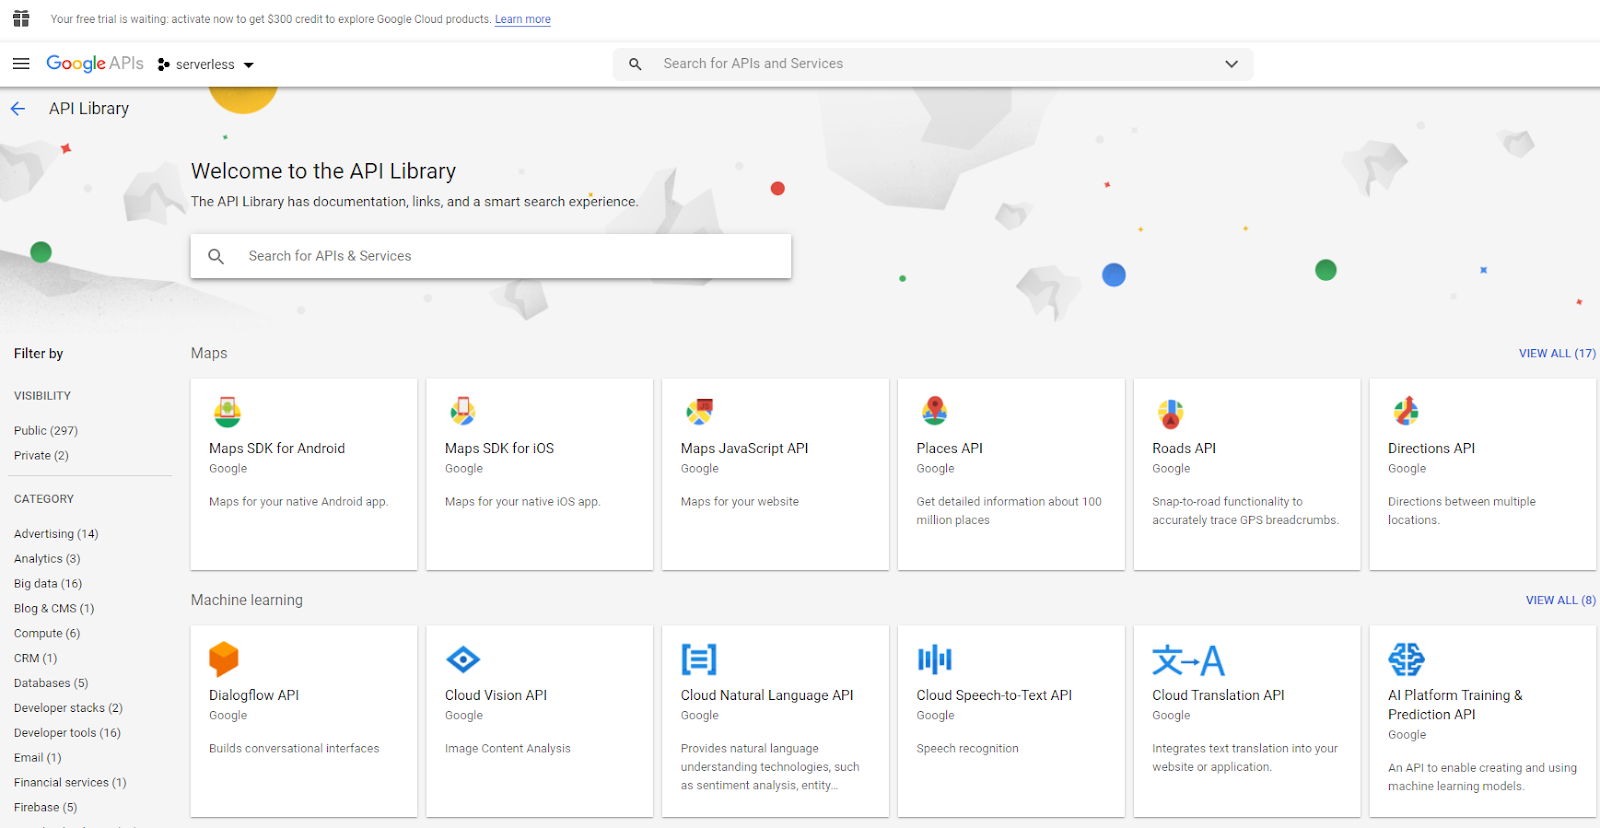Filter by Blog & CMS category
Viewport: 1600px width, 828px height.
click(54, 608)
